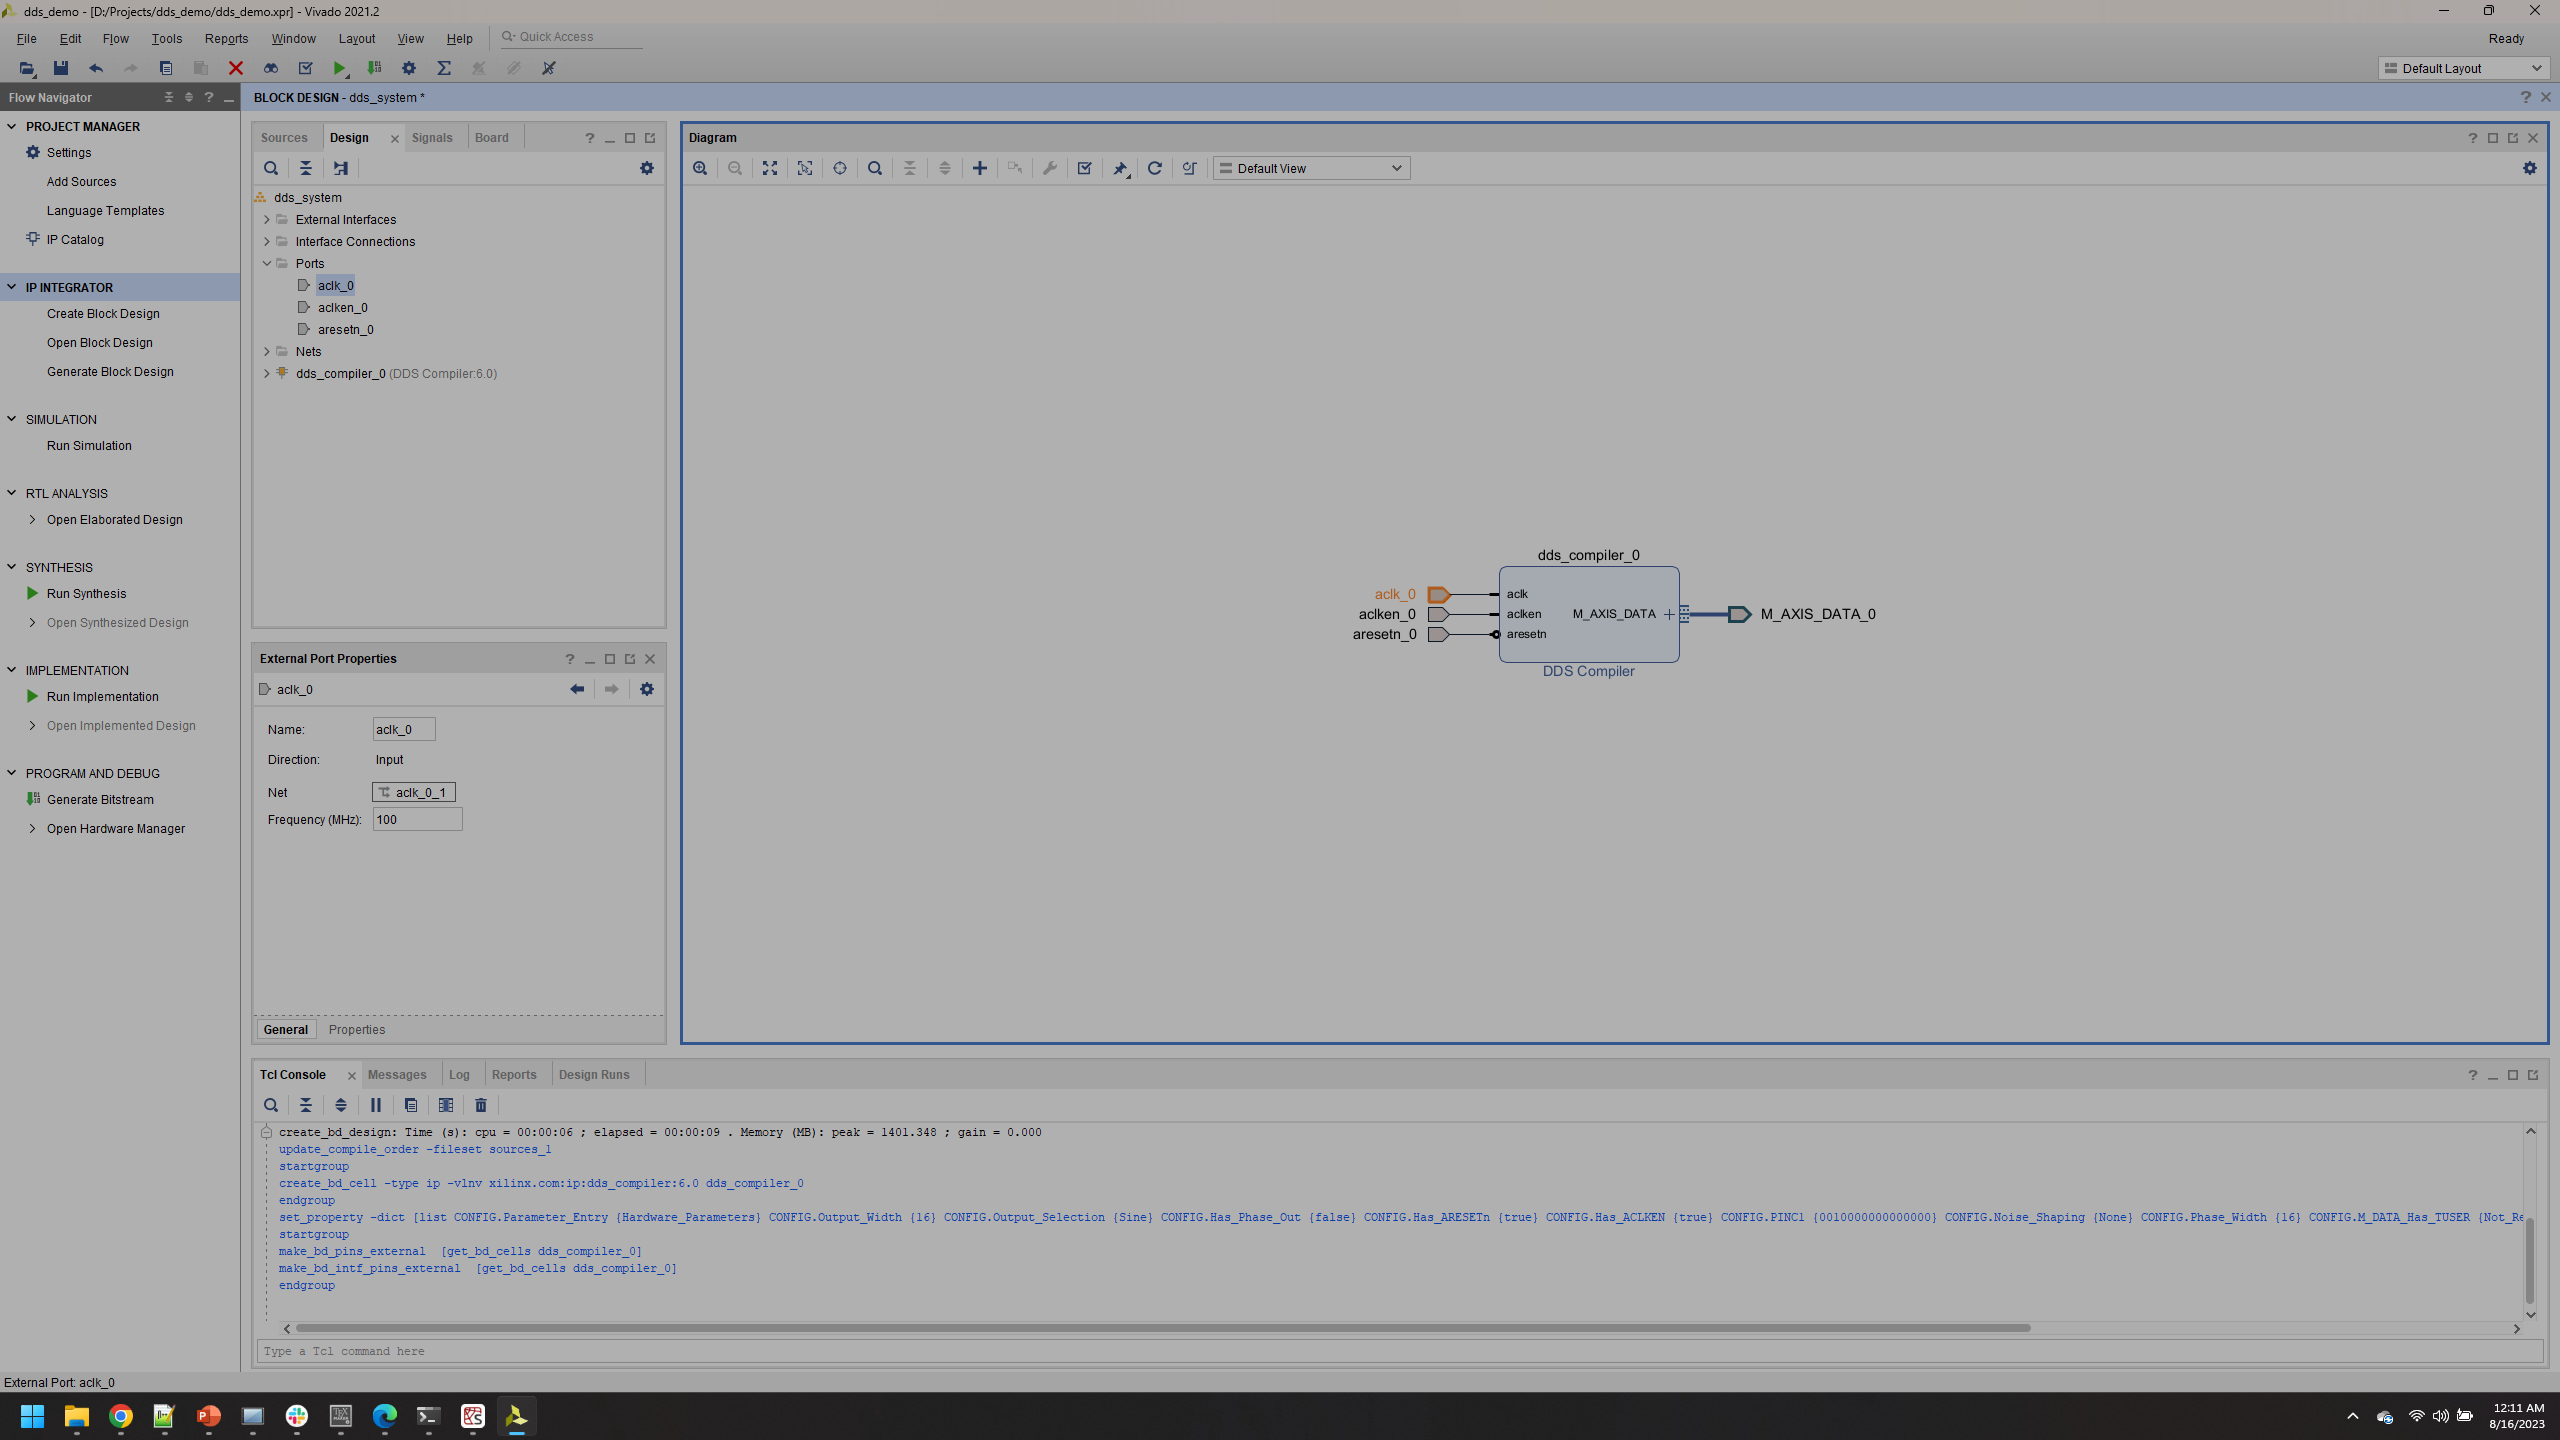
Task: Click Validate Design icon in Diagram toolbar
Action: pos(1084,168)
